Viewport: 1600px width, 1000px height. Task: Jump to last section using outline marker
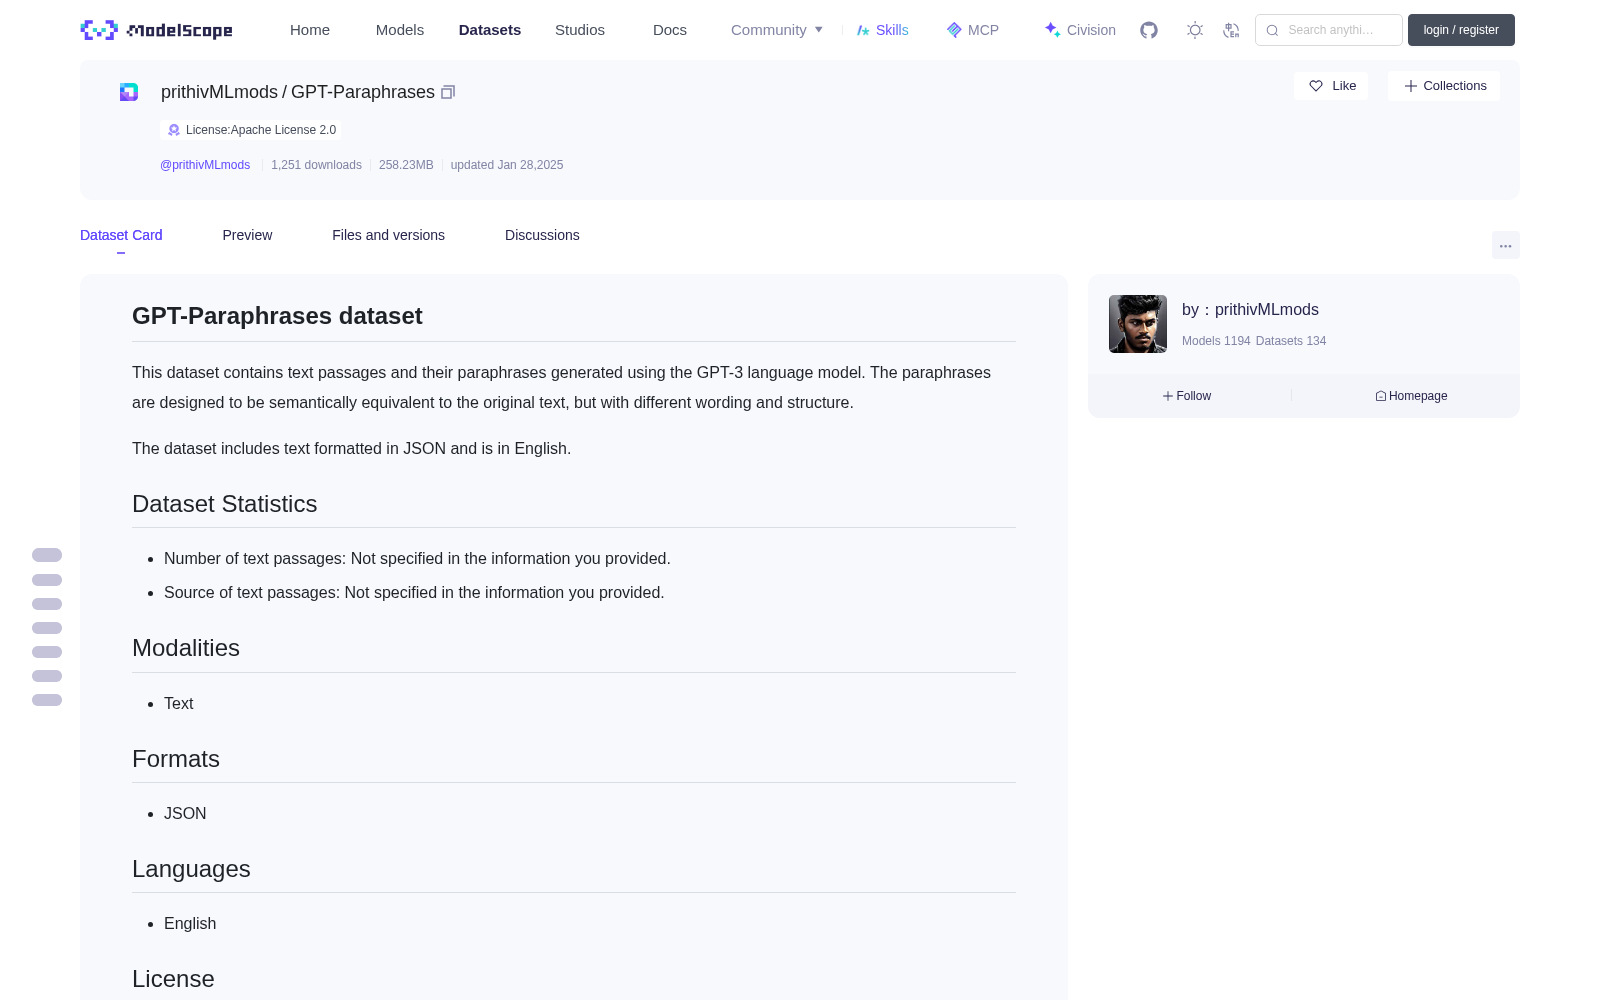pyautogui.click(x=47, y=700)
